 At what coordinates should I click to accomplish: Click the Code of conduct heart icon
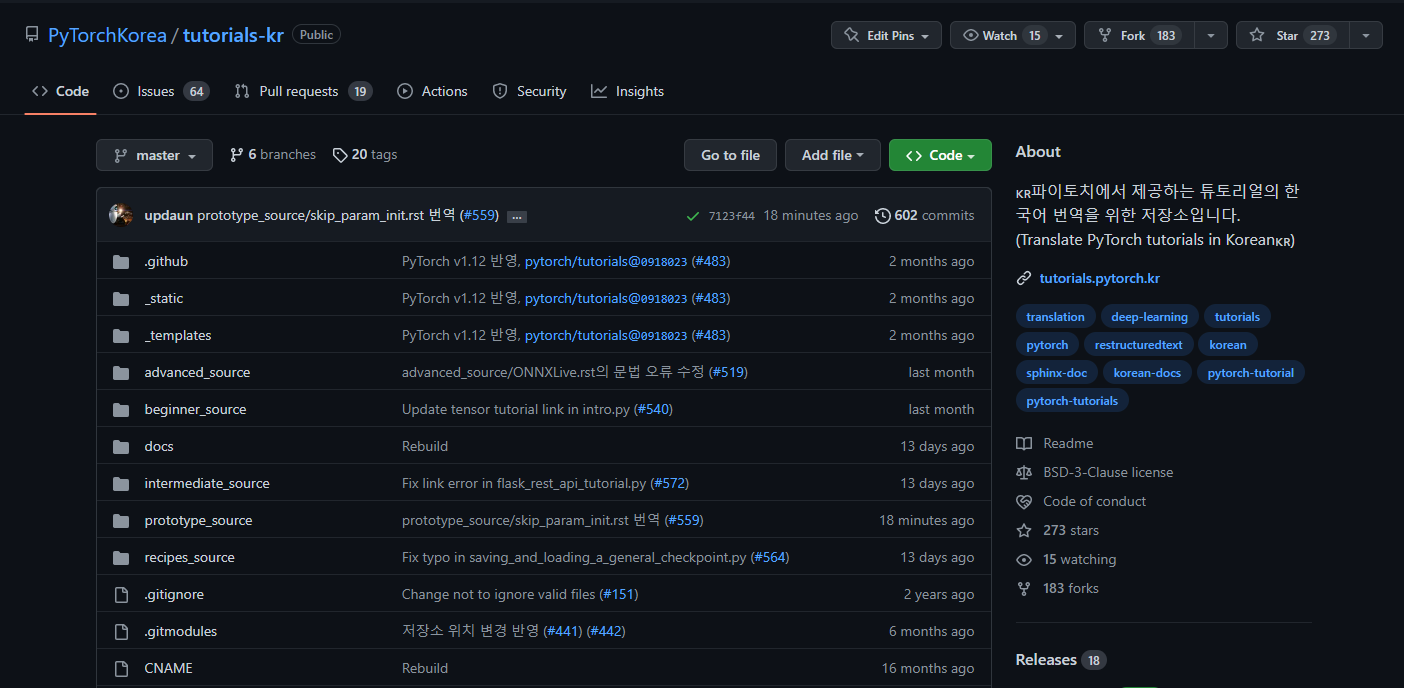1023,501
